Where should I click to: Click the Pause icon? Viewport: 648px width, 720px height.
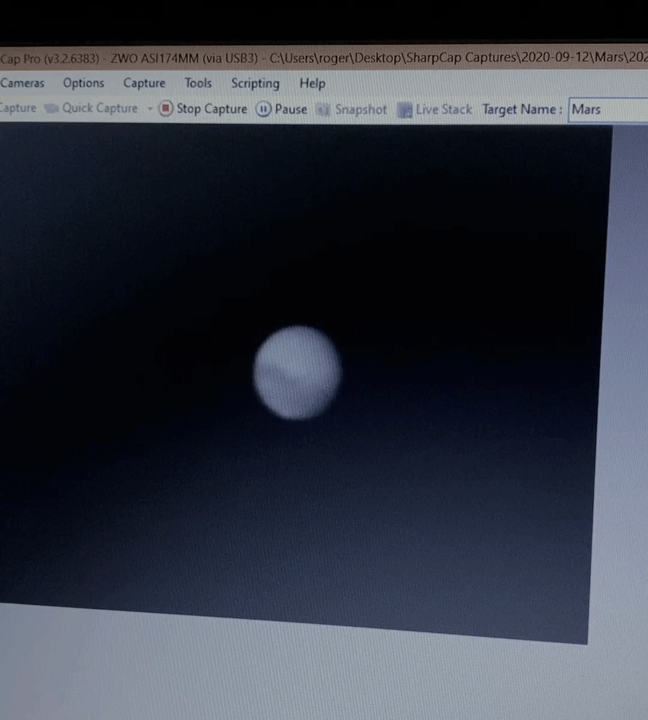point(263,109)
